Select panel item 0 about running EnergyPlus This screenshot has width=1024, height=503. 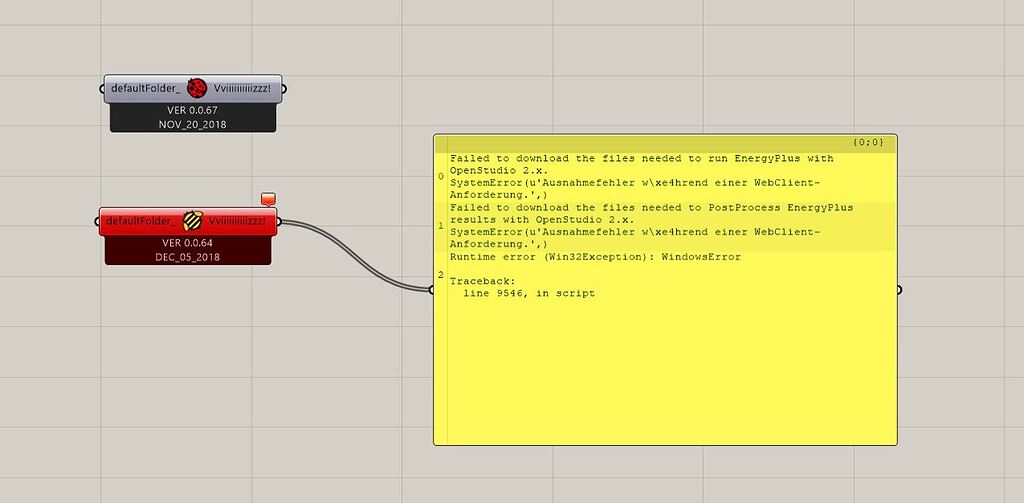click(x=640, y=177)
